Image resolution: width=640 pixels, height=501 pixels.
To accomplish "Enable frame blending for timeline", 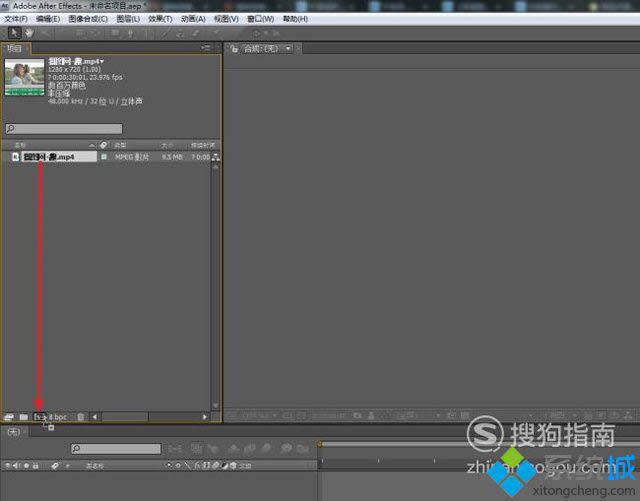I will 250,449.
